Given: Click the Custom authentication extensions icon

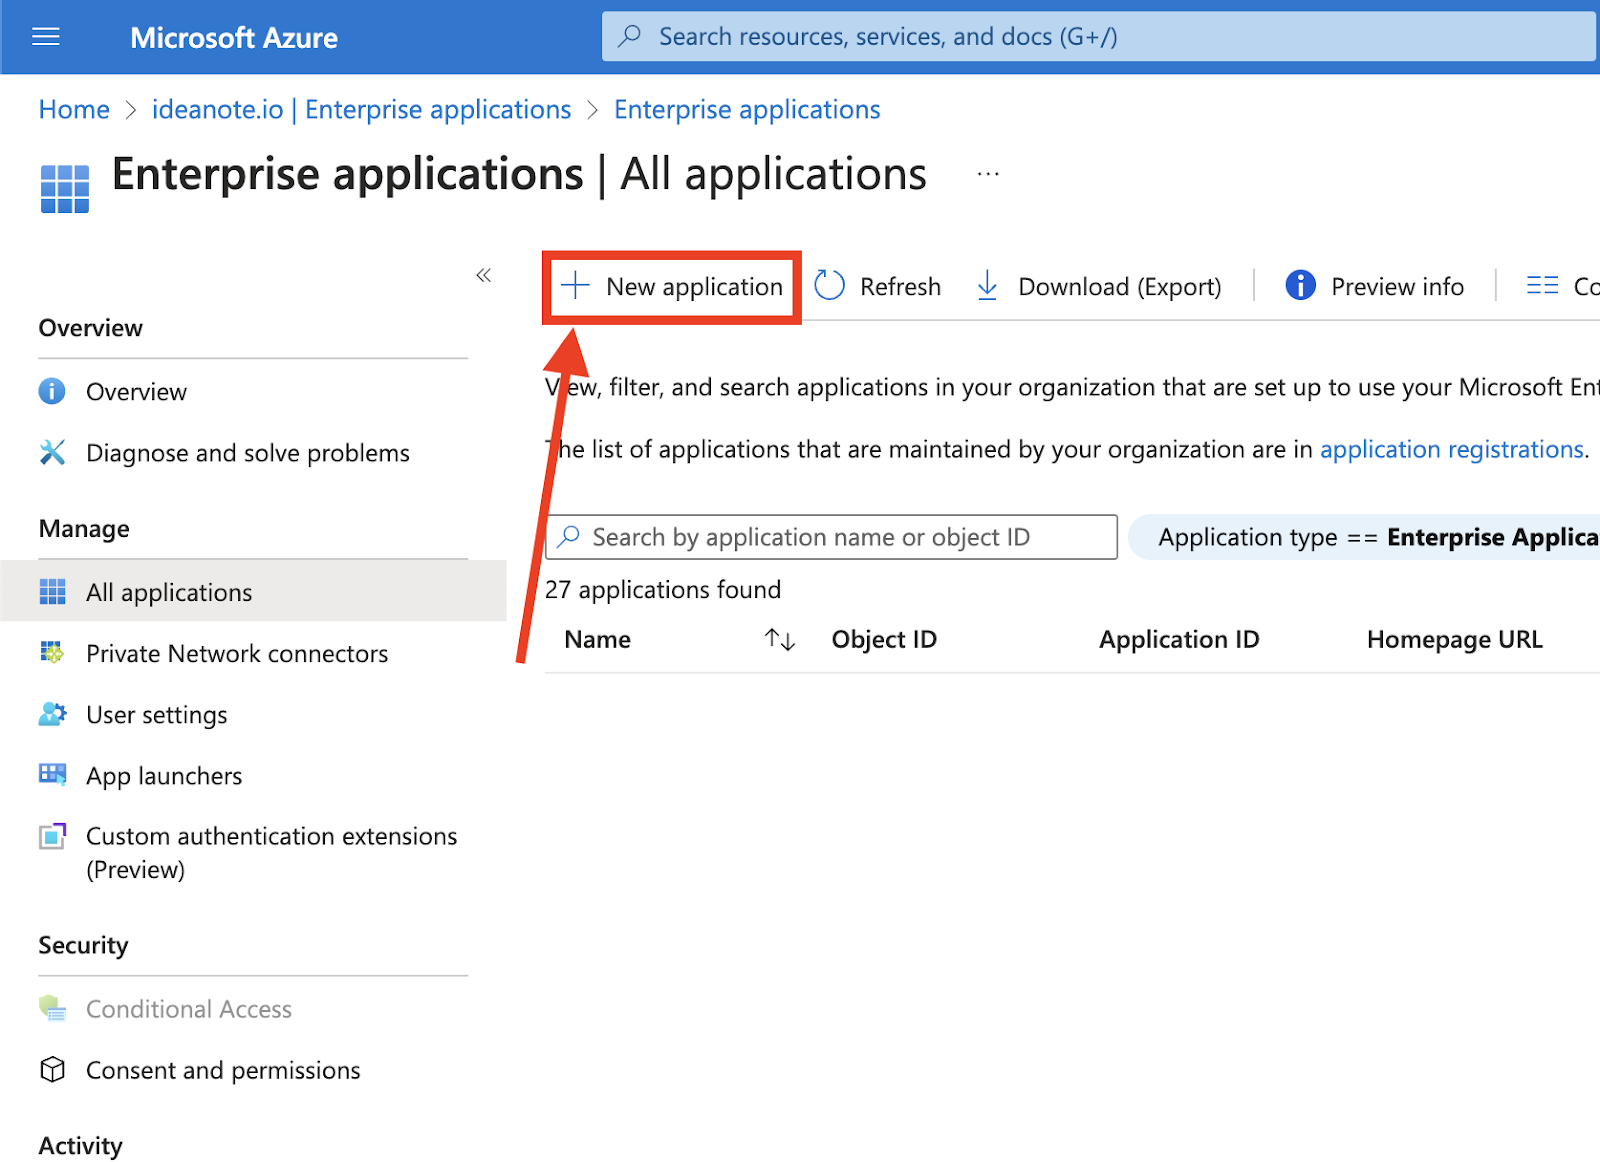Looking at the screenshot, I should [x=52, y=836].
